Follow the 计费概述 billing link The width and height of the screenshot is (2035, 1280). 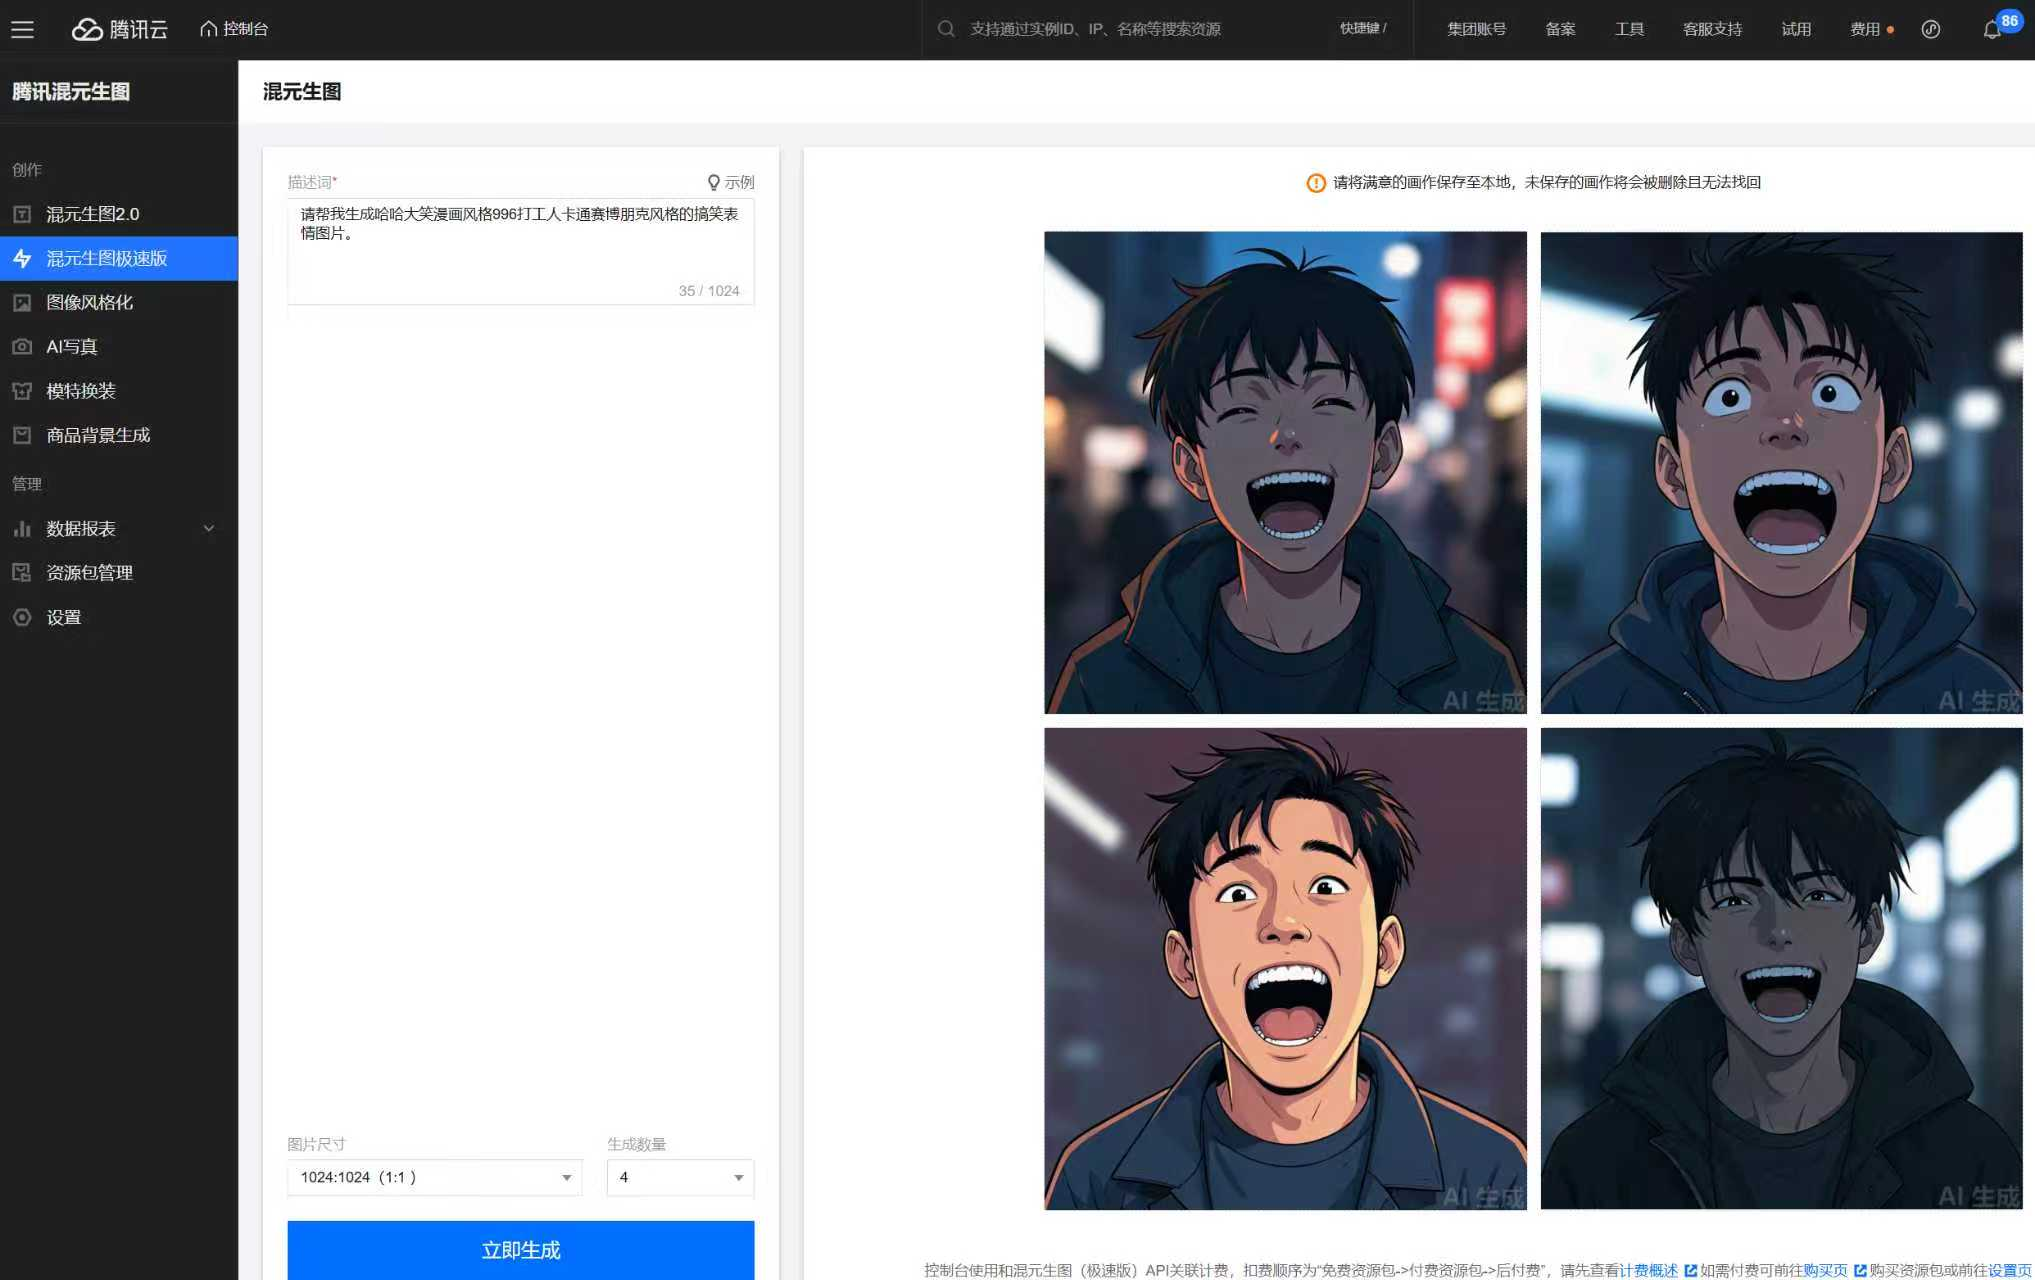[1648, 1270]
